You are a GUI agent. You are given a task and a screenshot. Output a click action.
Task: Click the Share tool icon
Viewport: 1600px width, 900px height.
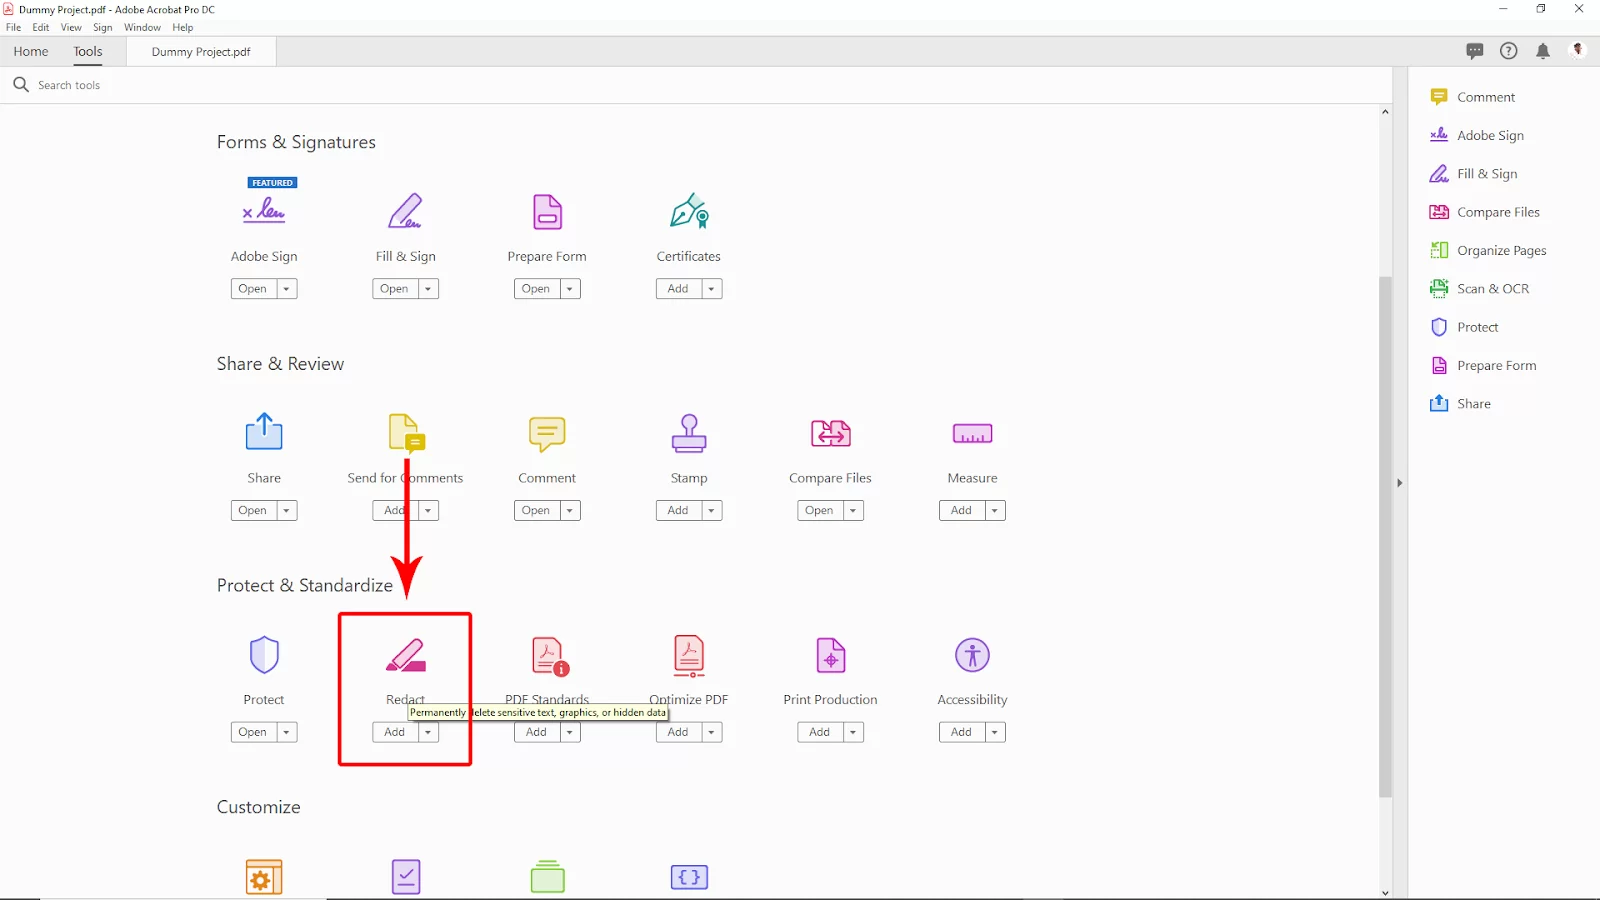coord(264,432)
